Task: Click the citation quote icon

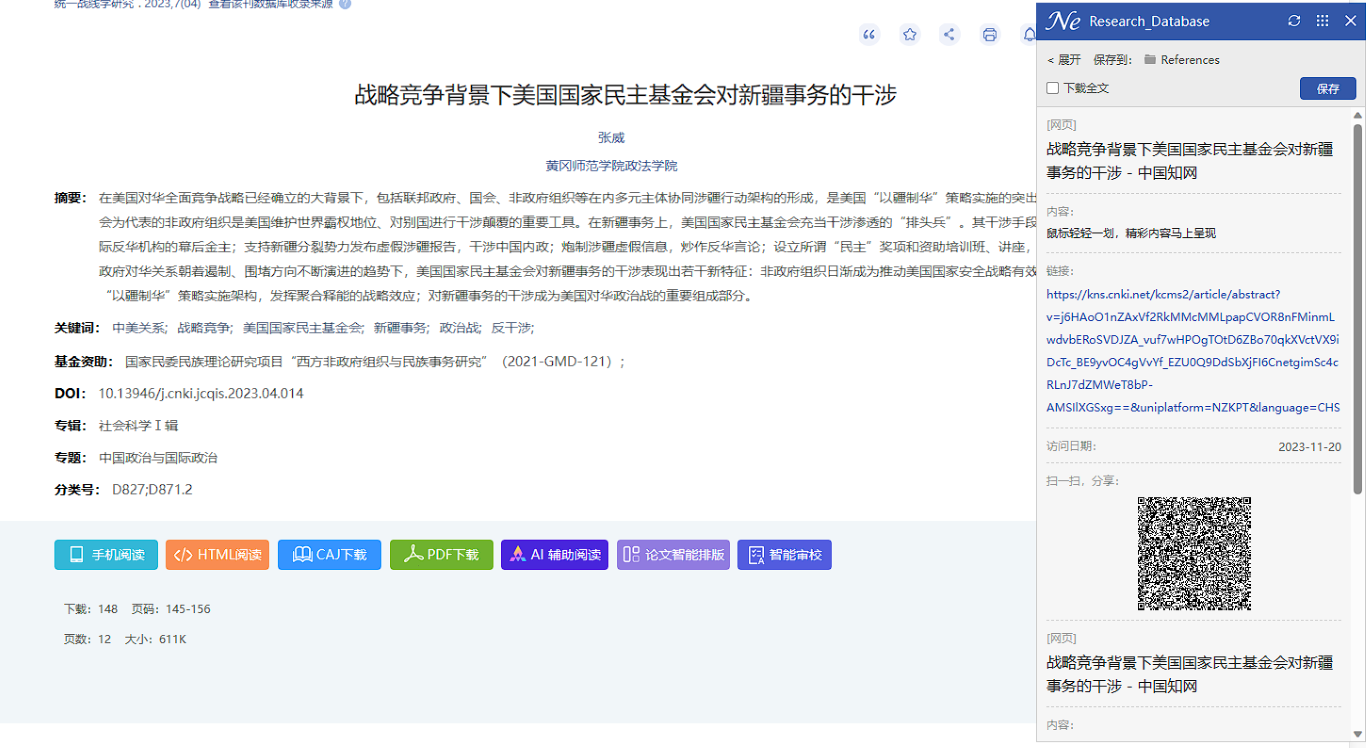Action: [x=869, y=35]
